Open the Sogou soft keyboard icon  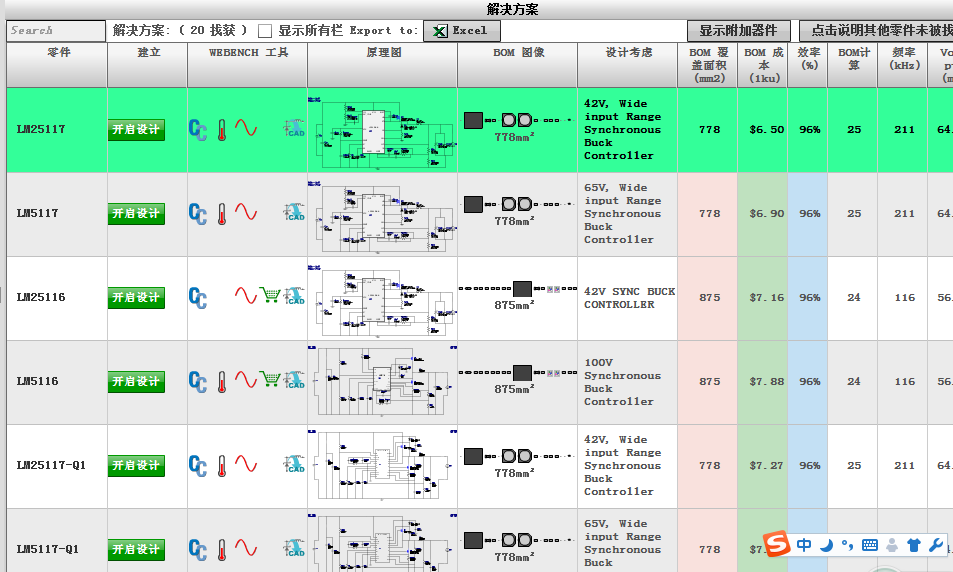(x=870, y=545)
